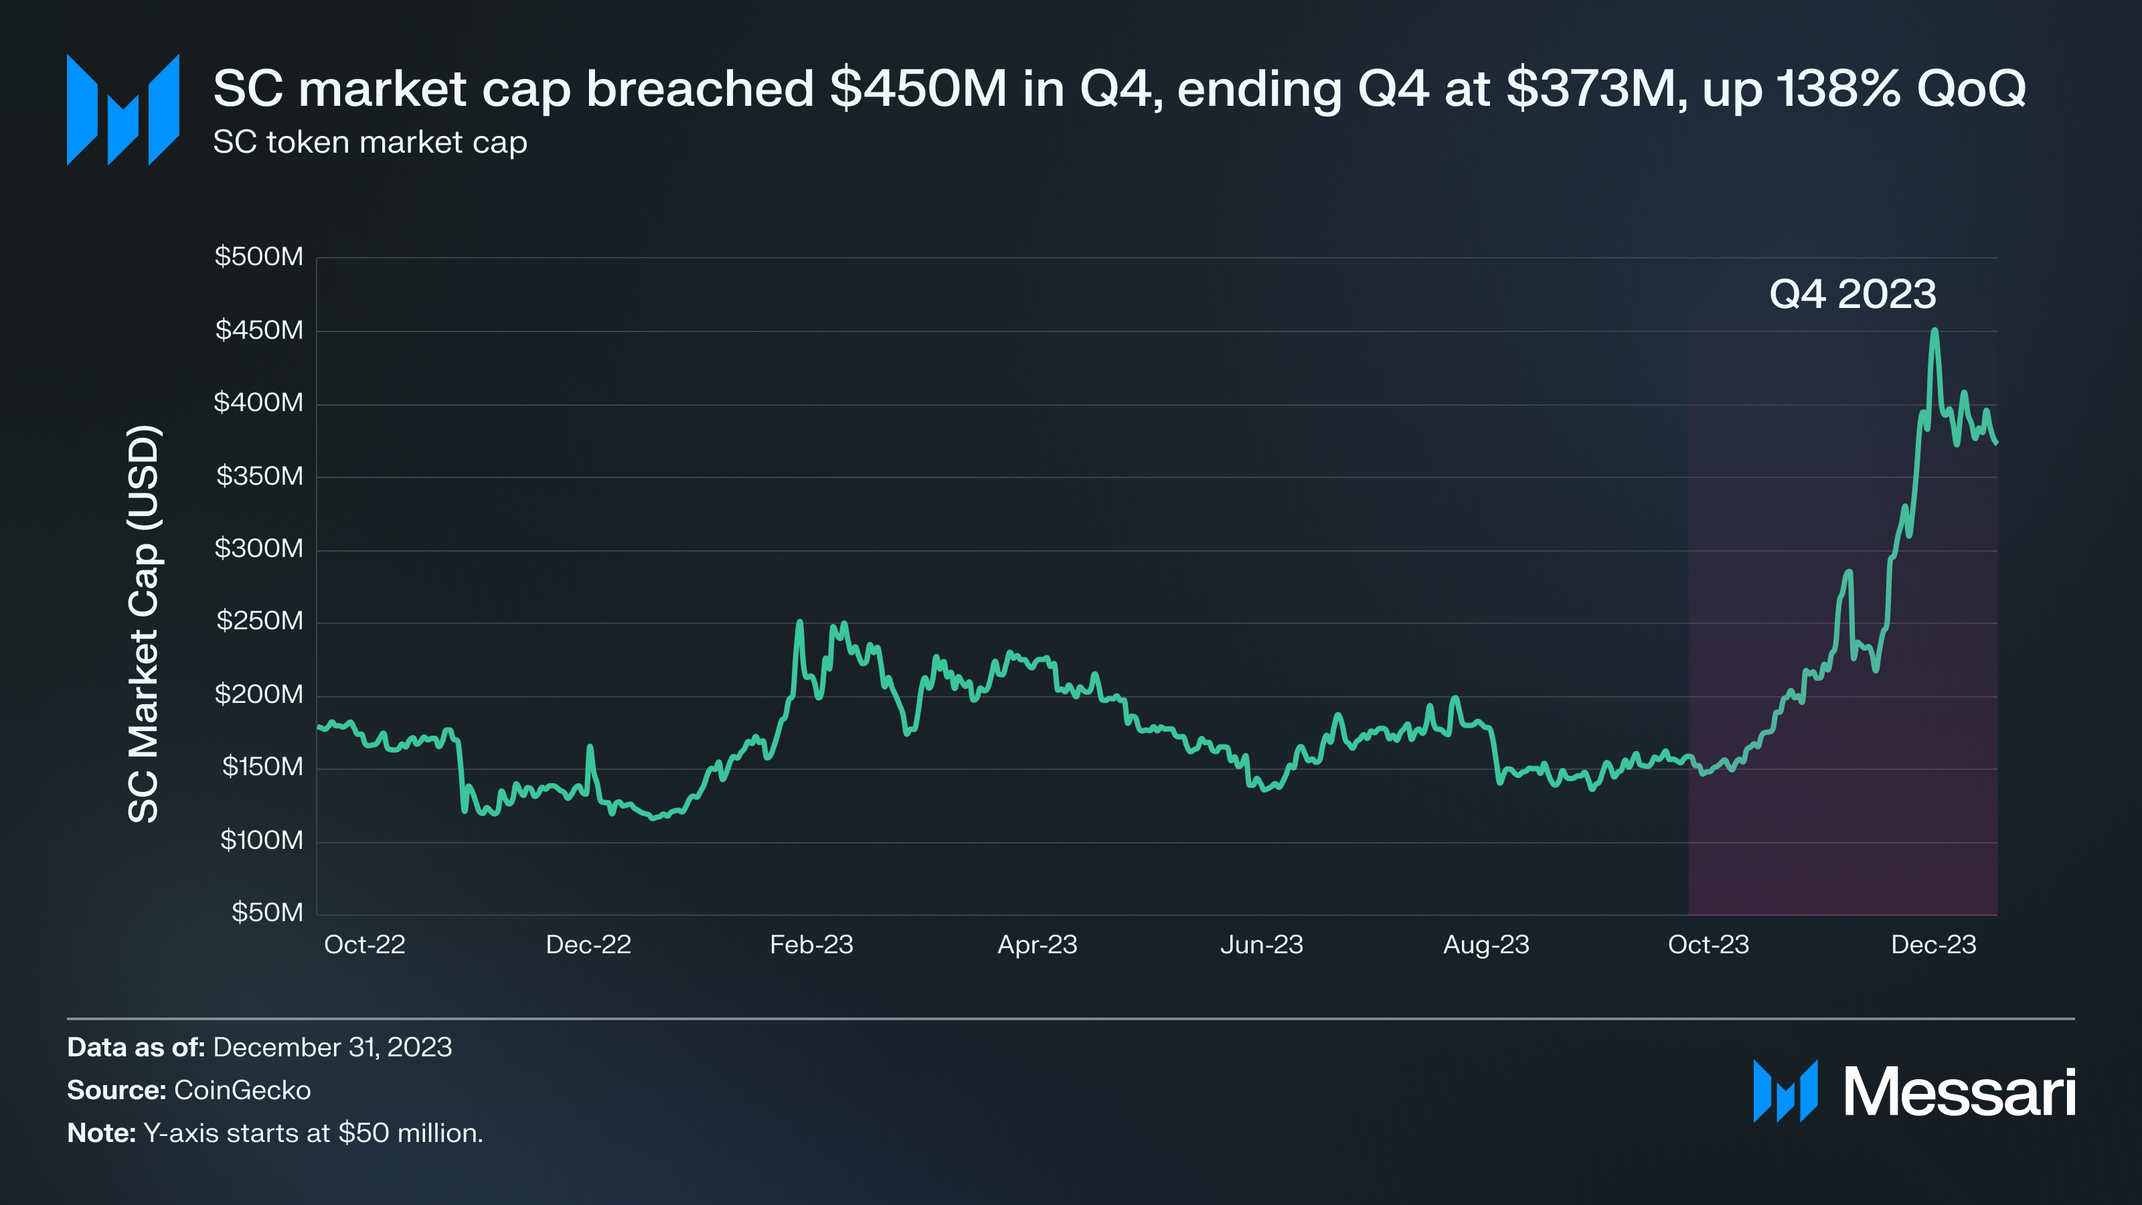Click the Oct-22 x-axis label
Viewport: 2142px width, 1205px height.
tap(364, 945)
